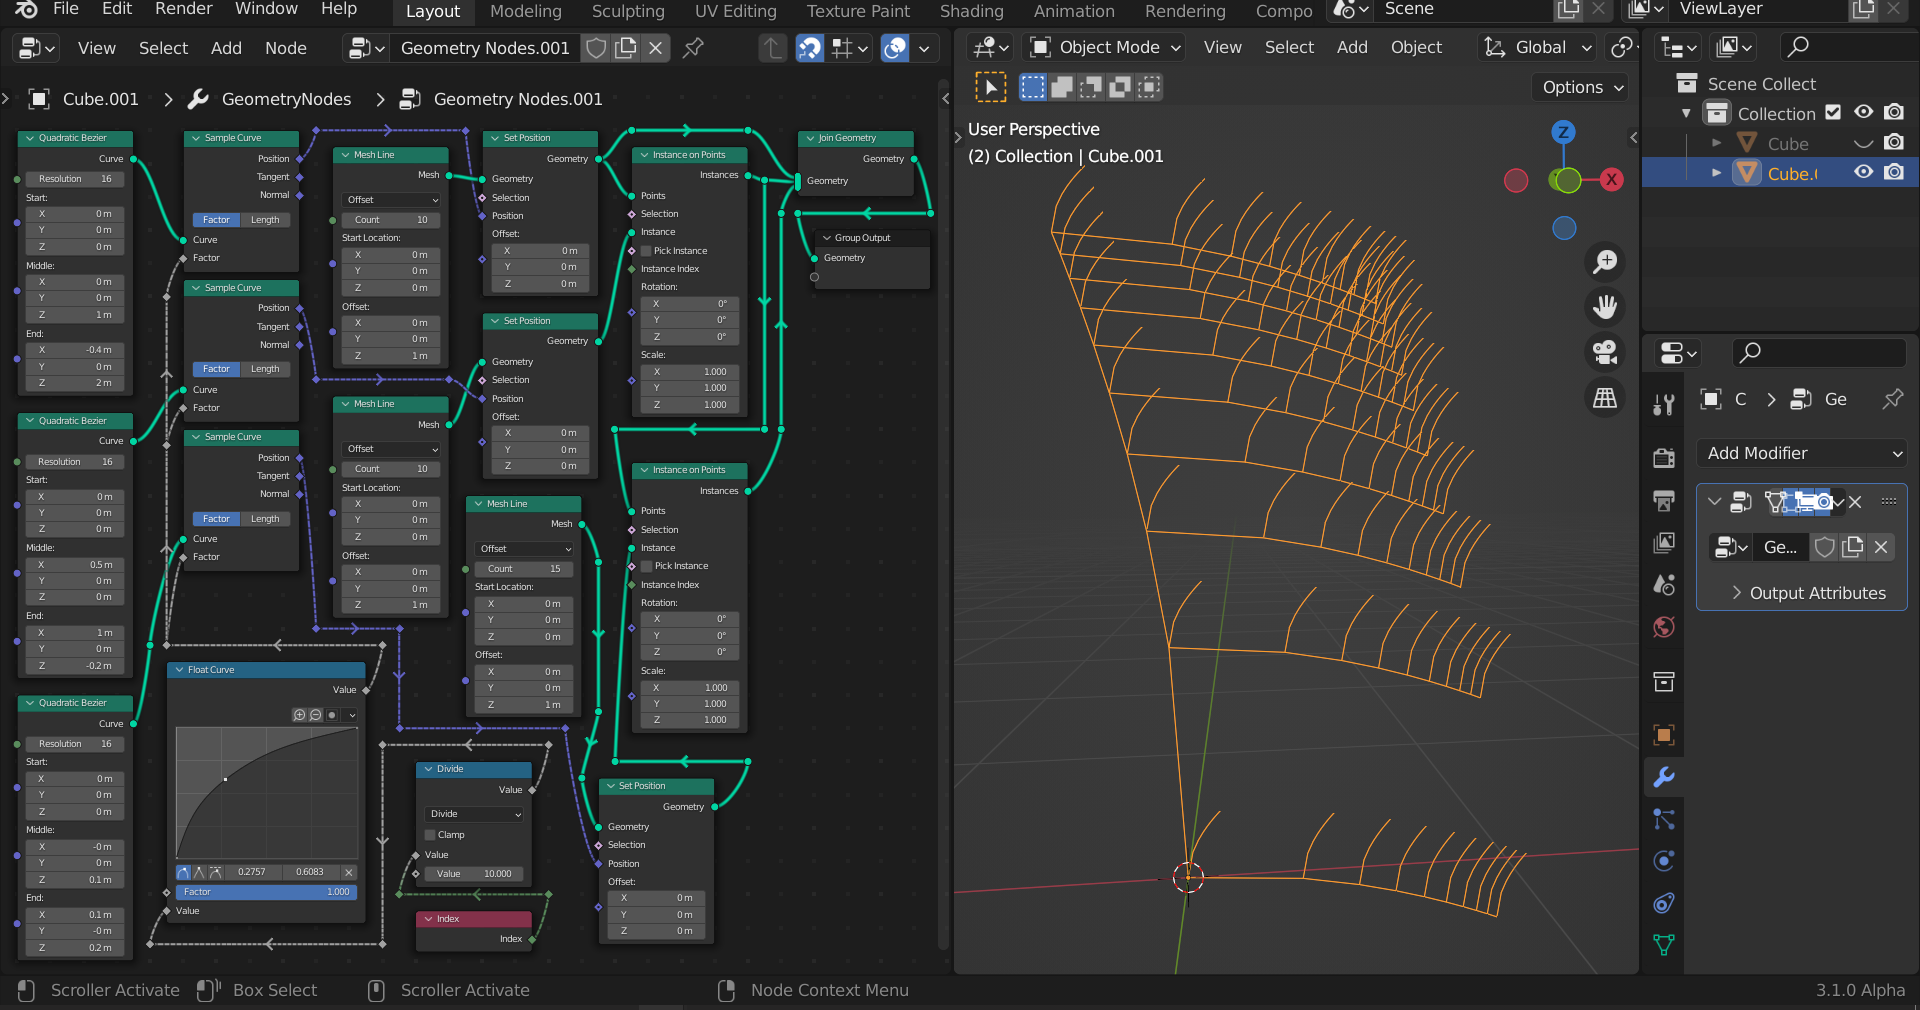Open viewport Object menu
This screenshot has width=1920, height=1010.
click(x=1416, y=47)
